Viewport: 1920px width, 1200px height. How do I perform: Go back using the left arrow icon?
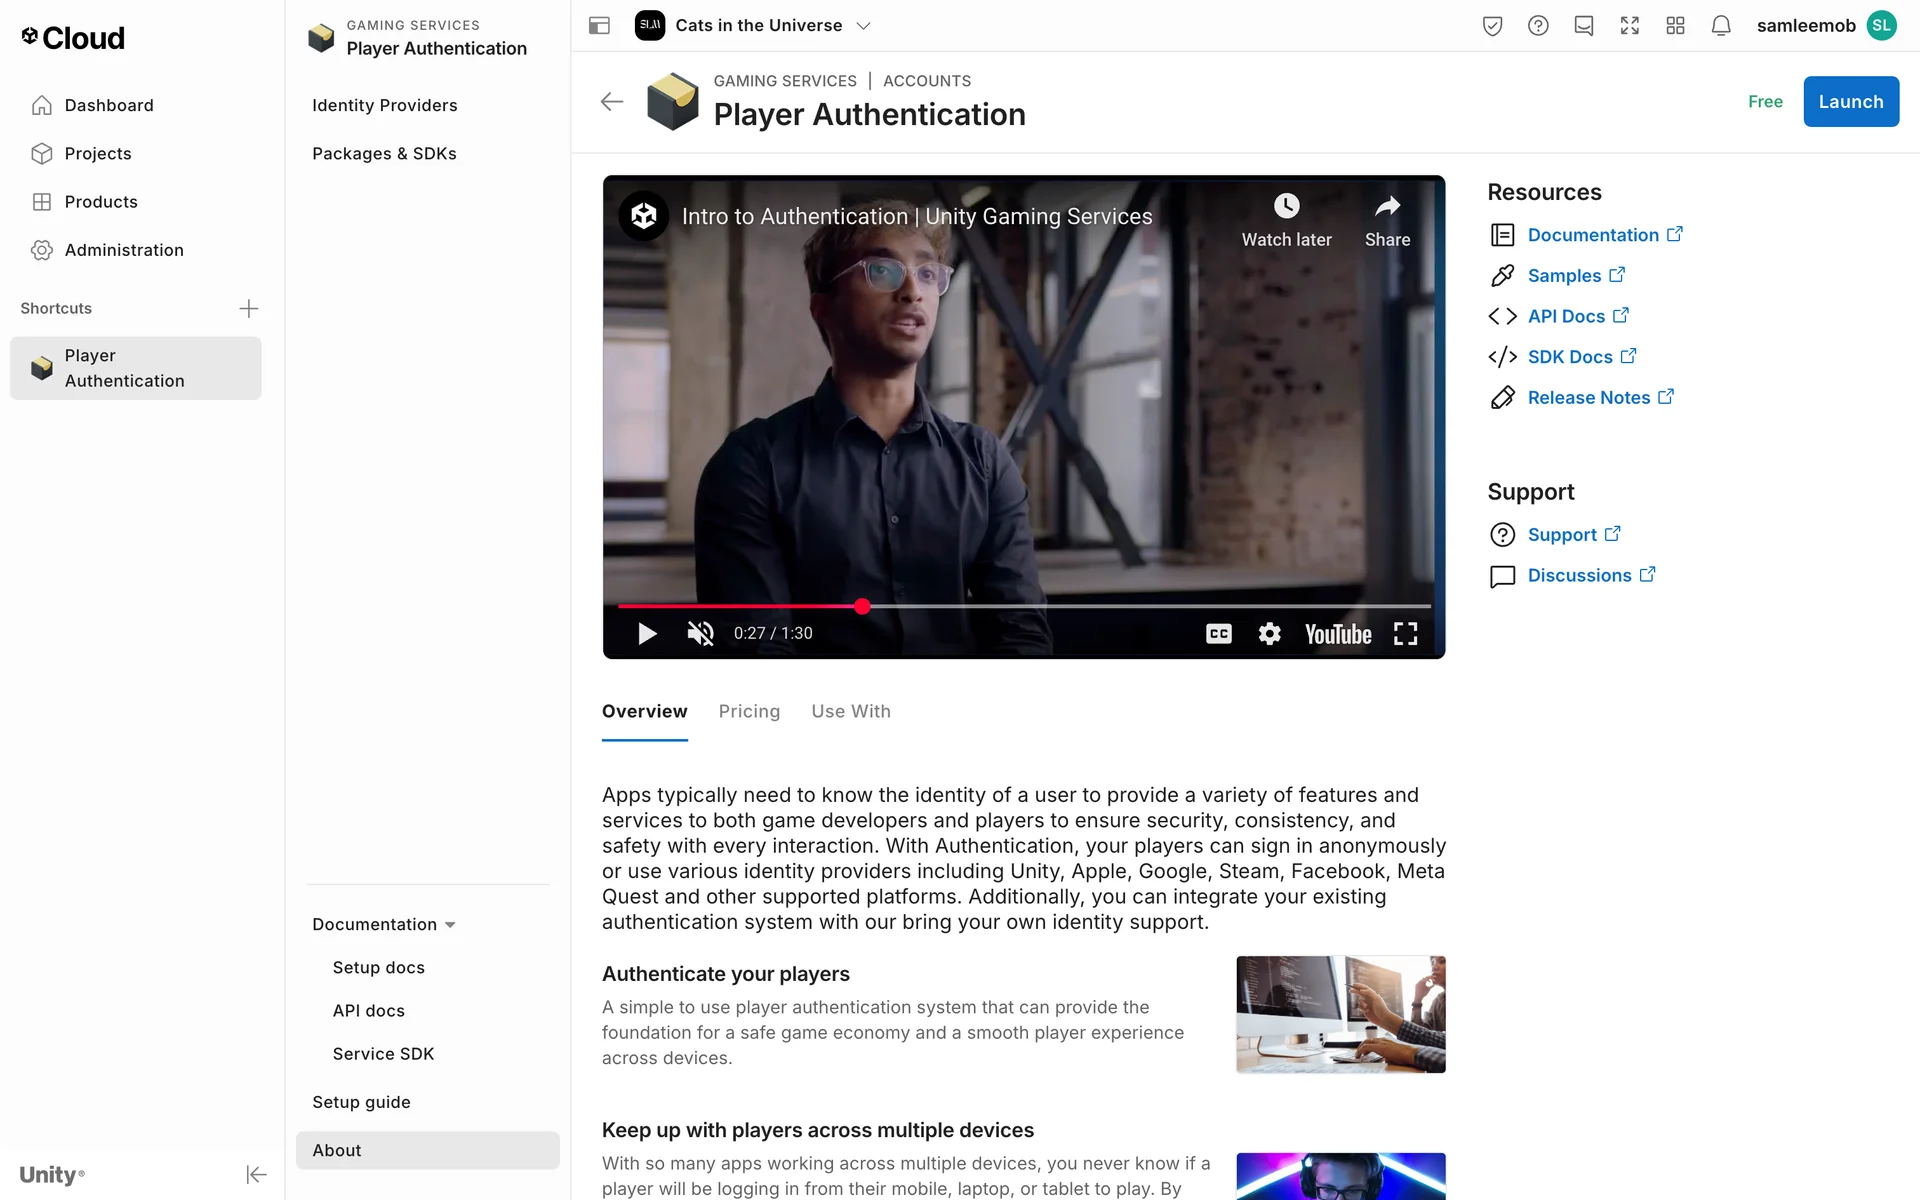click(x=612, y=102)
